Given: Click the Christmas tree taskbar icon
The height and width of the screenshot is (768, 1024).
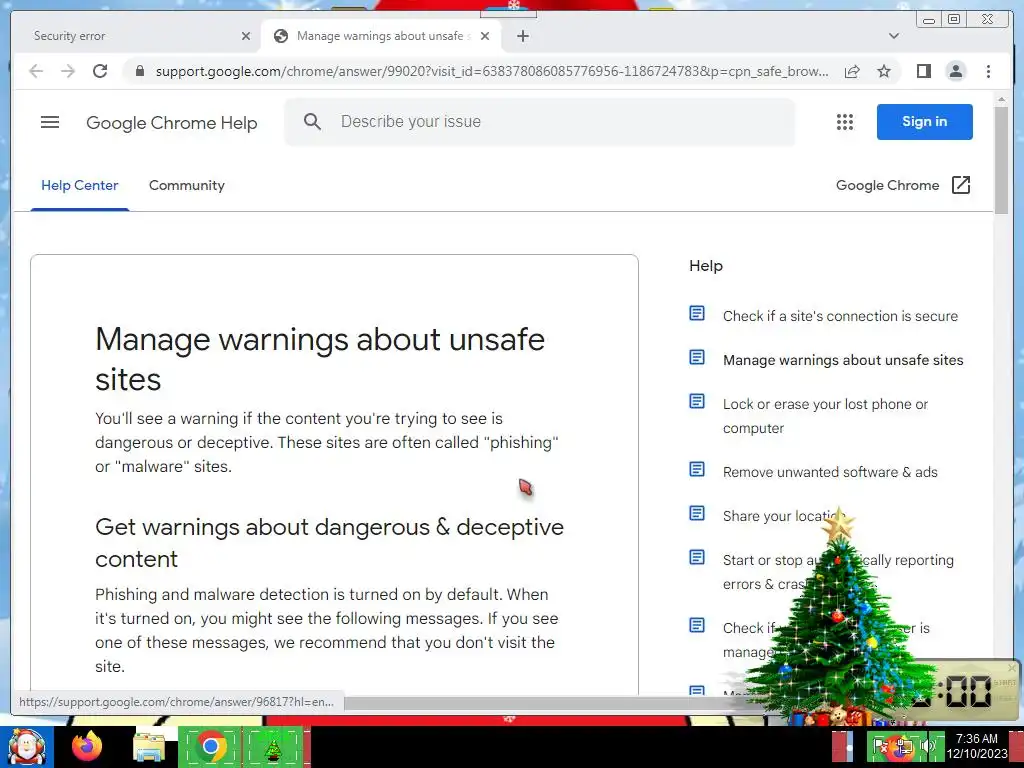Looking at the screenshot, I should [x=273, y=747].
